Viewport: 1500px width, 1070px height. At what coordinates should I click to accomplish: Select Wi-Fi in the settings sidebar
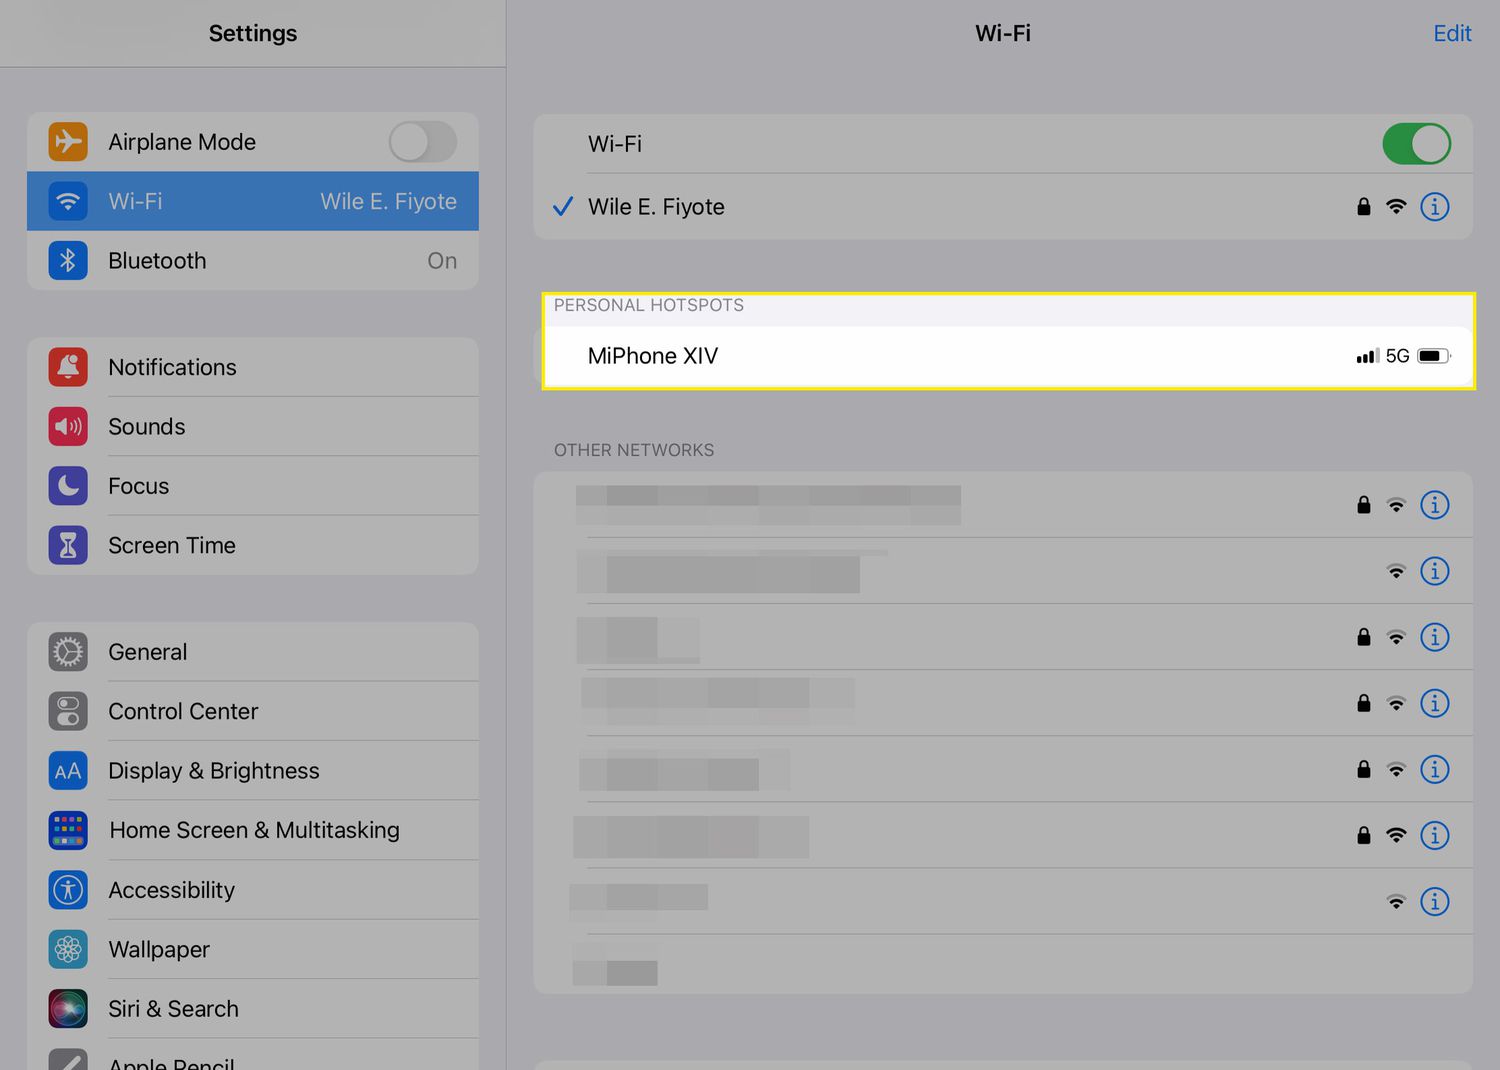[x=253, y=201]
